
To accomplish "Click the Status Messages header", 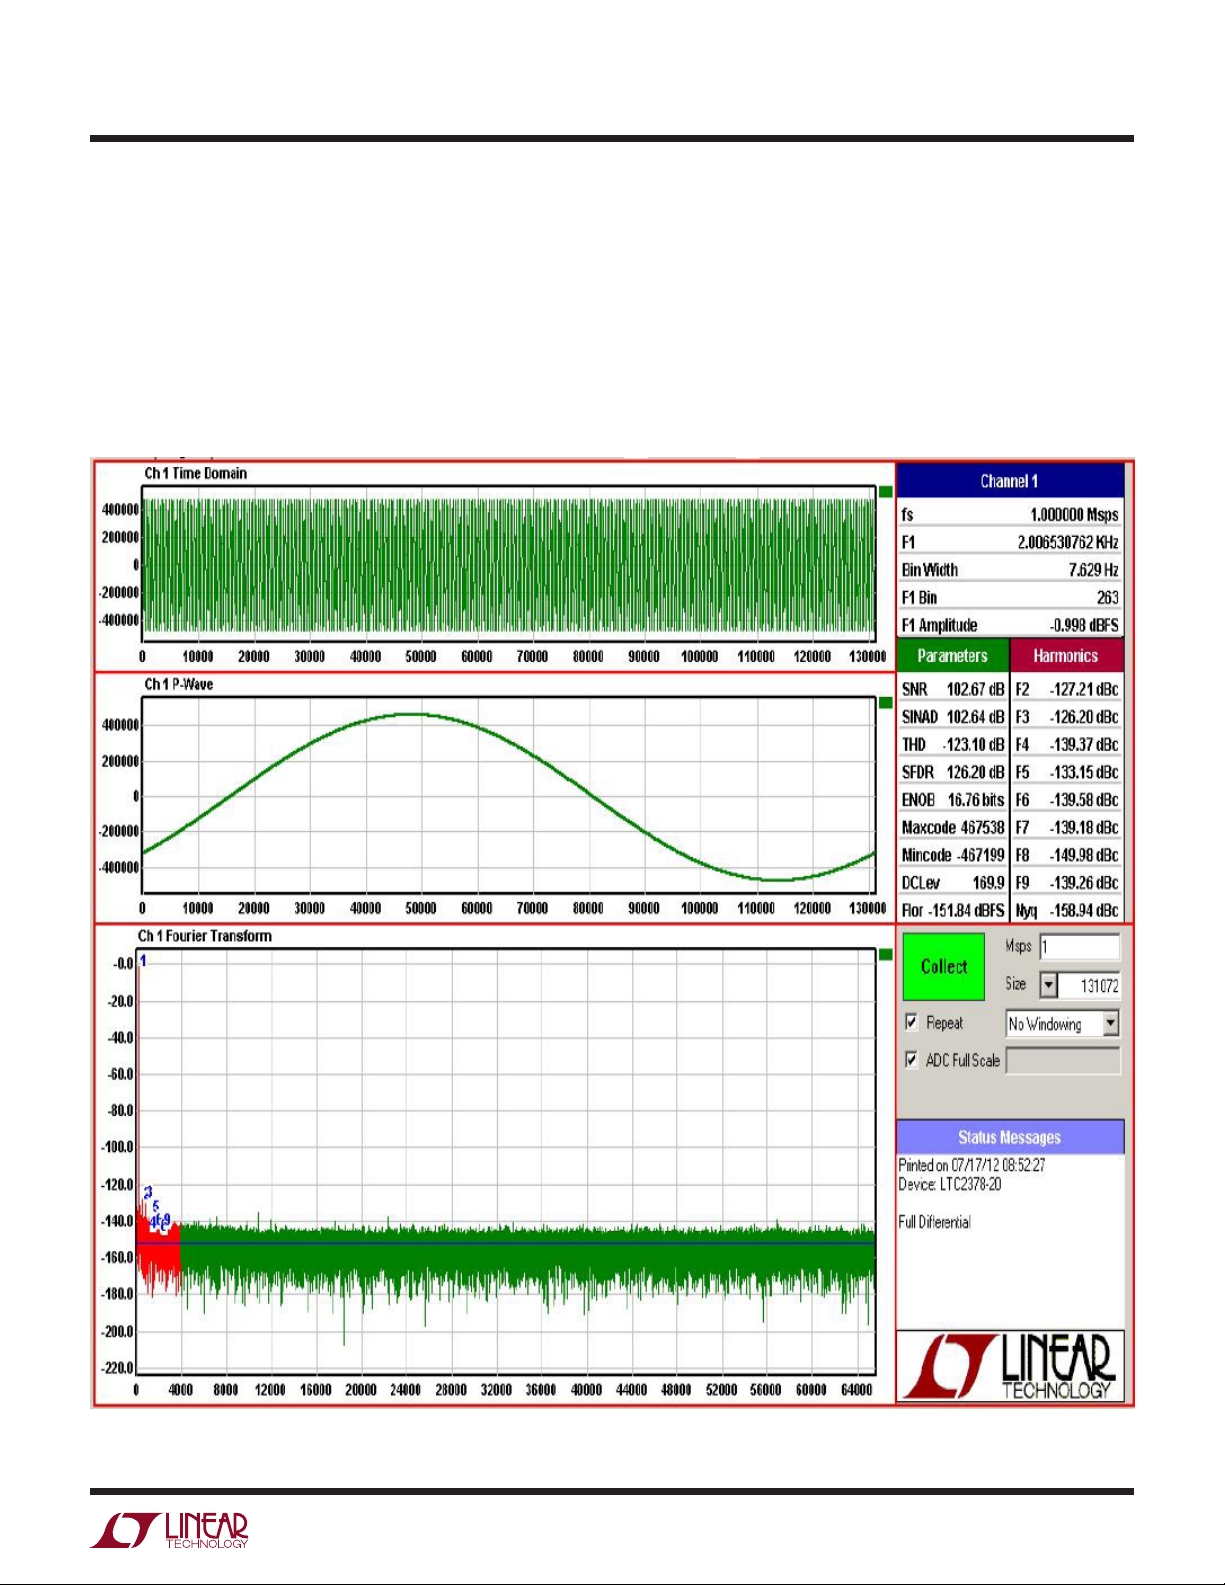I will pos(1009,1137).
